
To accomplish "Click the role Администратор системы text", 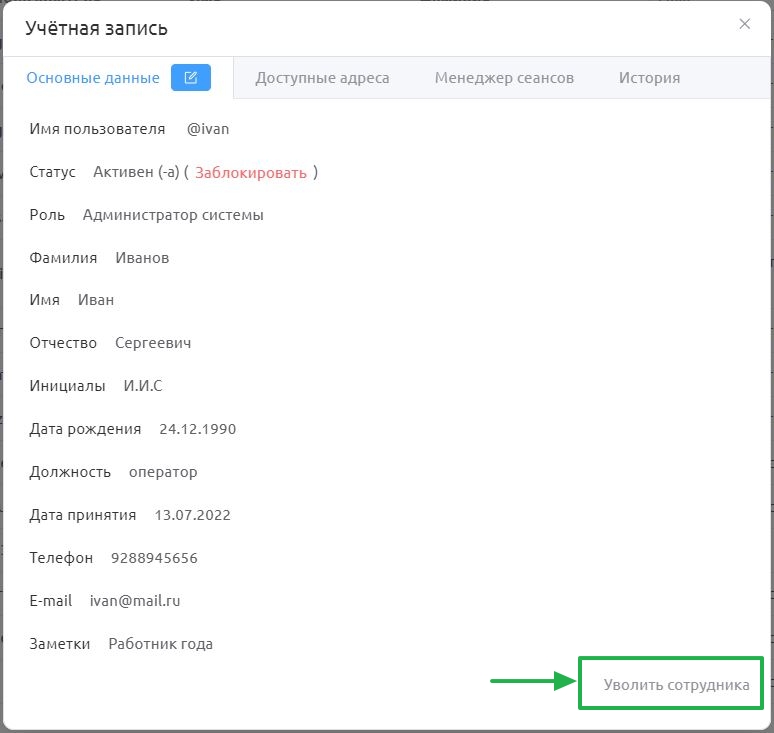I will [x=173, y=215].
